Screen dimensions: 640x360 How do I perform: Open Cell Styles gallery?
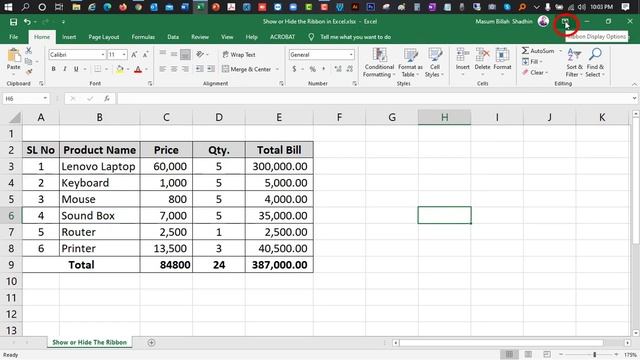point(434,62)
